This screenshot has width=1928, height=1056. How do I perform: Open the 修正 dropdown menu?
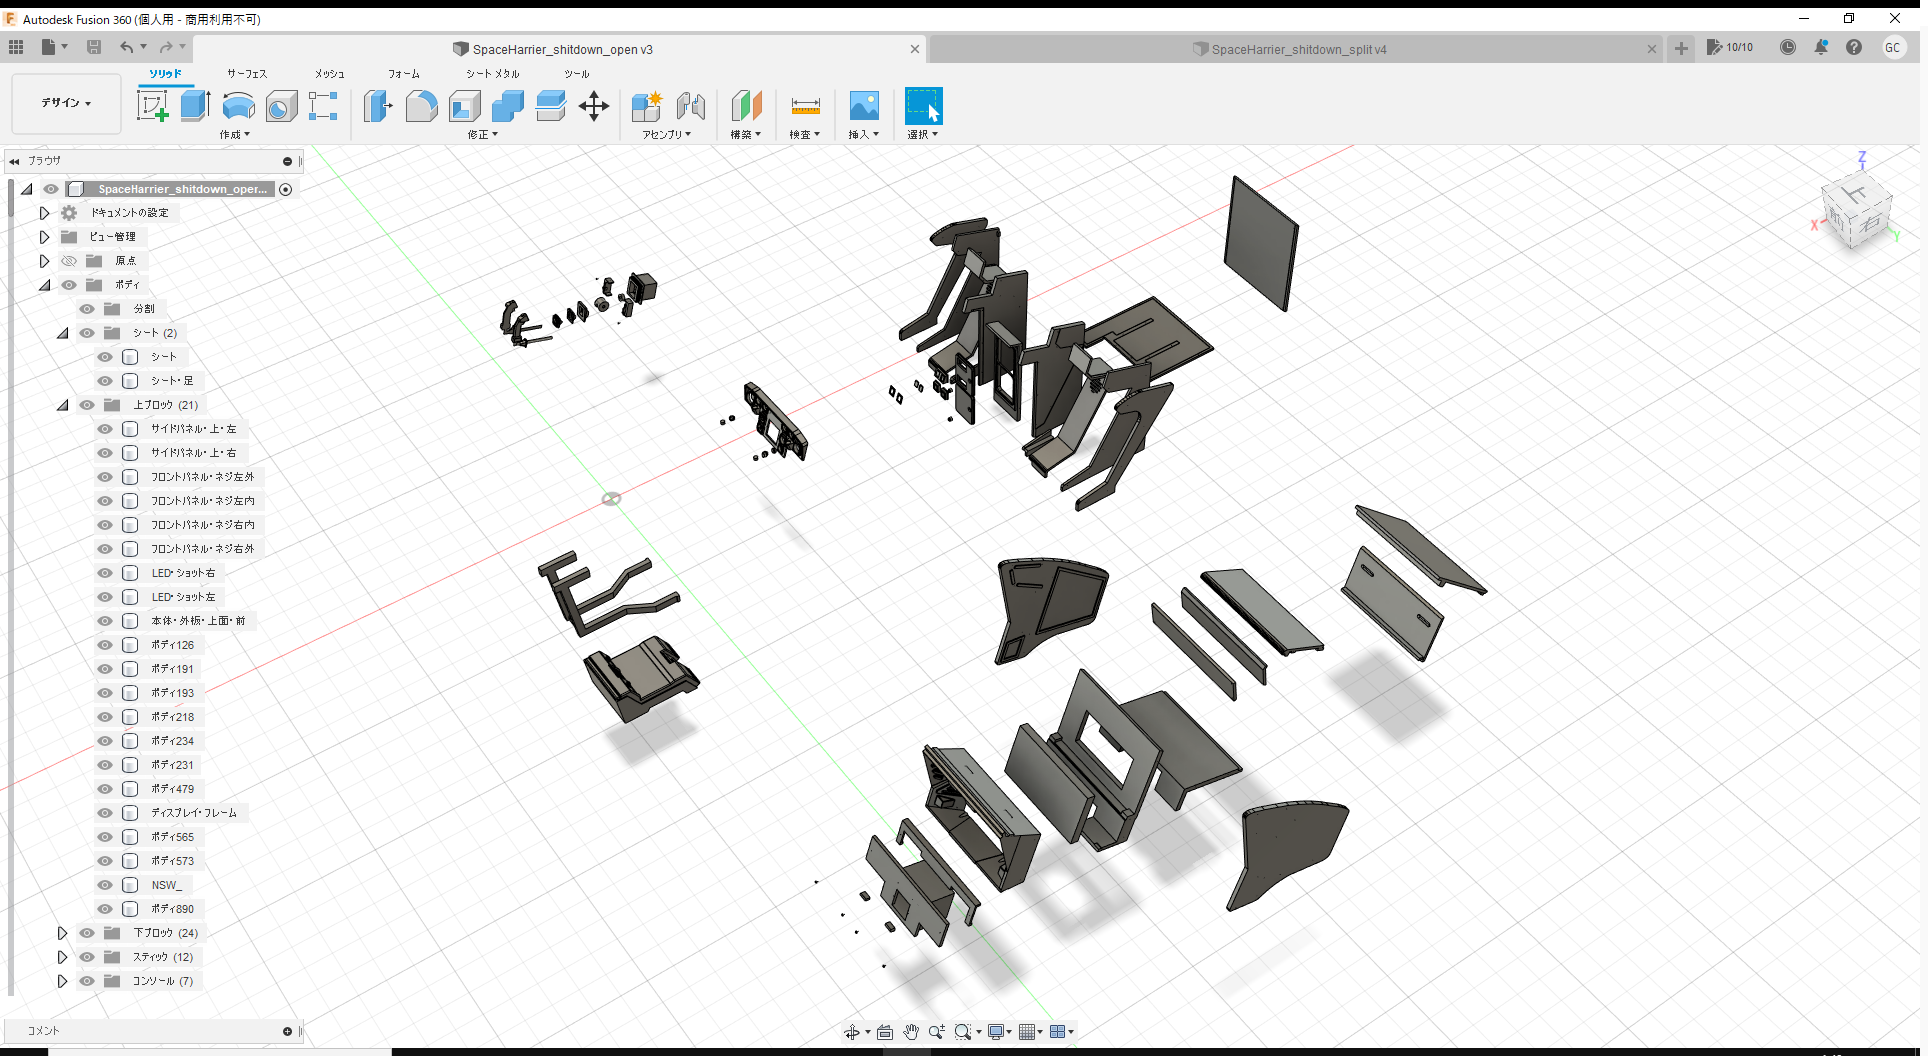(482, 134)
